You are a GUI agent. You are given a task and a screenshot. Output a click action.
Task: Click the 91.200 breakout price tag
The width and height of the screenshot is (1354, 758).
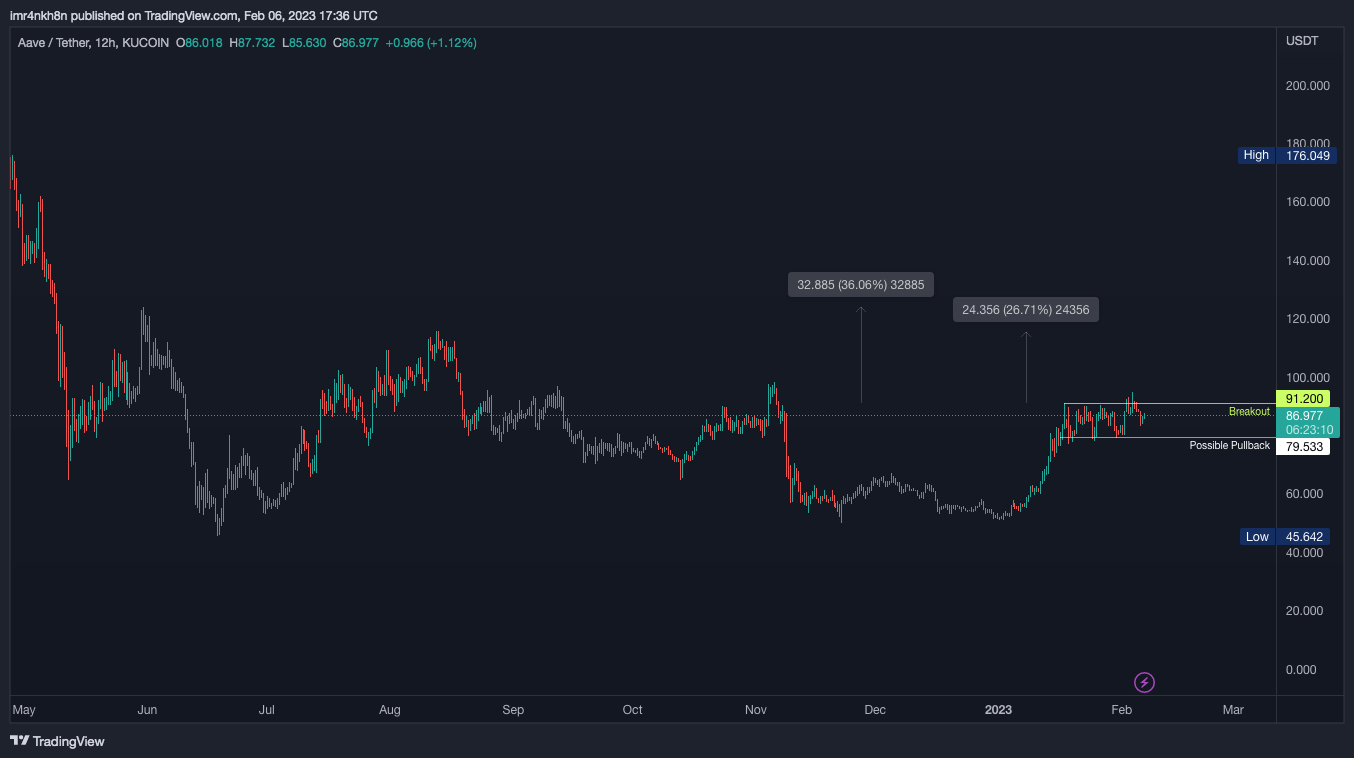[x=1303, y=398]
